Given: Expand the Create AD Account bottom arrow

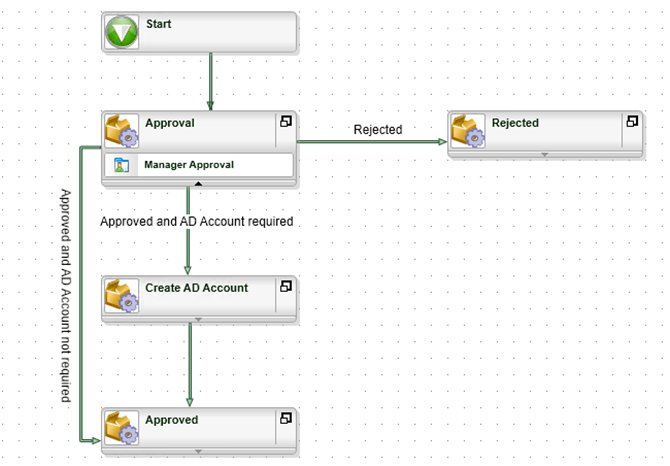Looking at the screenshot, I should [x=198, y=319].
